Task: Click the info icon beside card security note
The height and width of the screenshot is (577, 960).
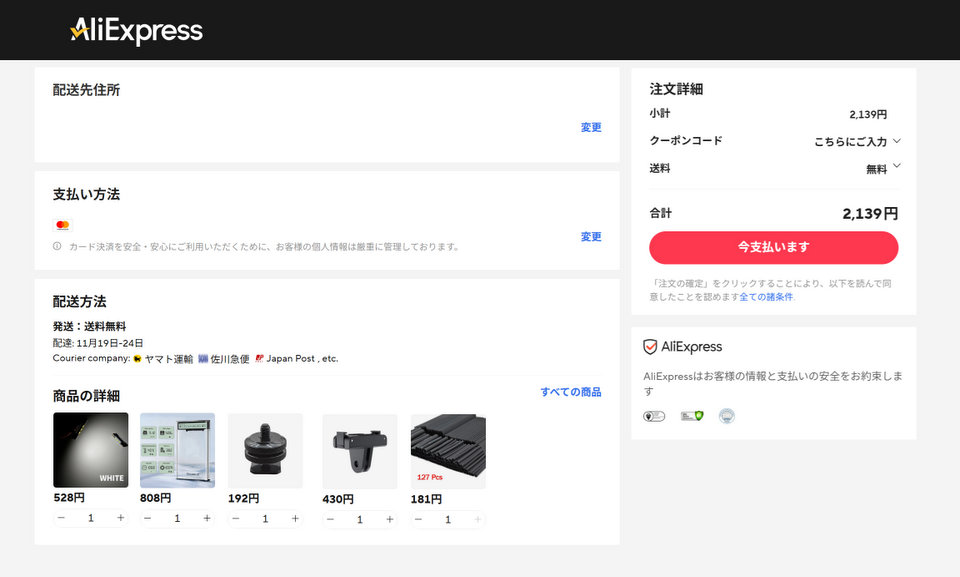Action: pyautogui.click(x=57, y=246)
